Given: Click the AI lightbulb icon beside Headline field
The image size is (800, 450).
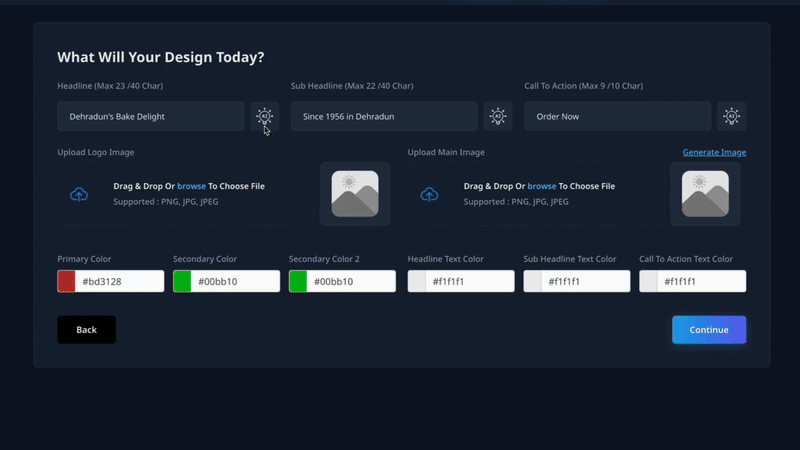Looking at the screenshot, I should point(264,116).
